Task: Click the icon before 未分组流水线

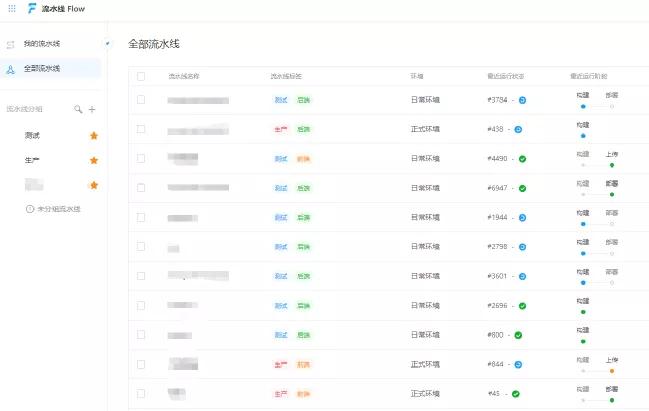Action: click(x=30, y=209)
